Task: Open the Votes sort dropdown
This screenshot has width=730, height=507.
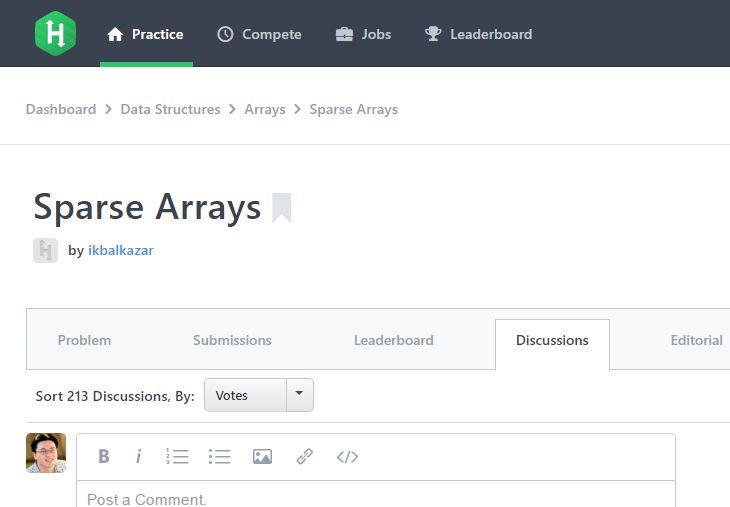Action: click(x=246, y=395)
